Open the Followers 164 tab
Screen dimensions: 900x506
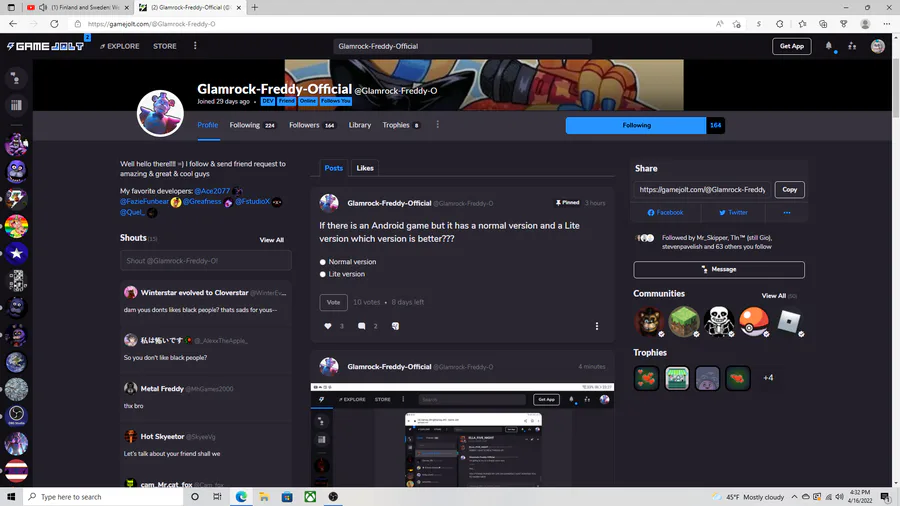point(312,125)
